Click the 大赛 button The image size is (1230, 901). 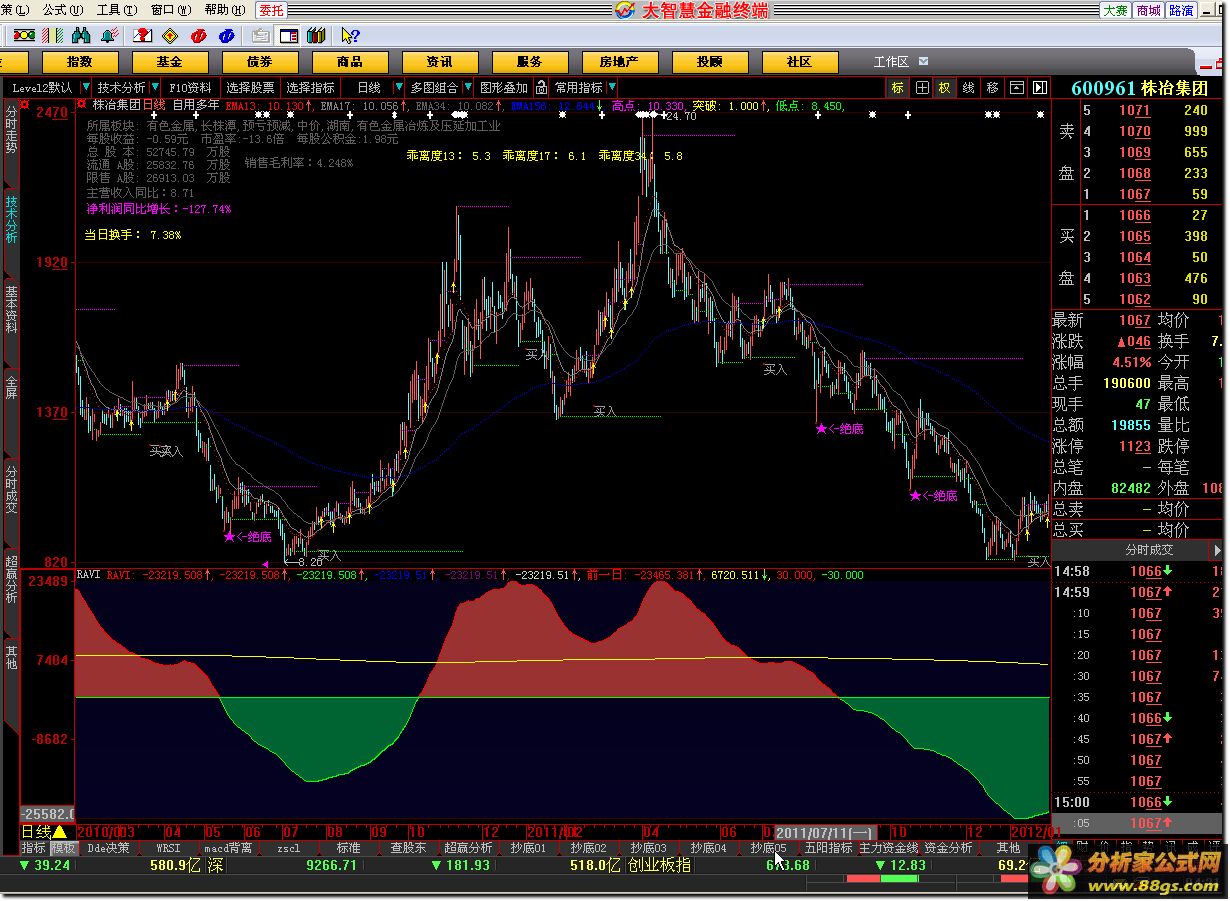pos(1115,10)
